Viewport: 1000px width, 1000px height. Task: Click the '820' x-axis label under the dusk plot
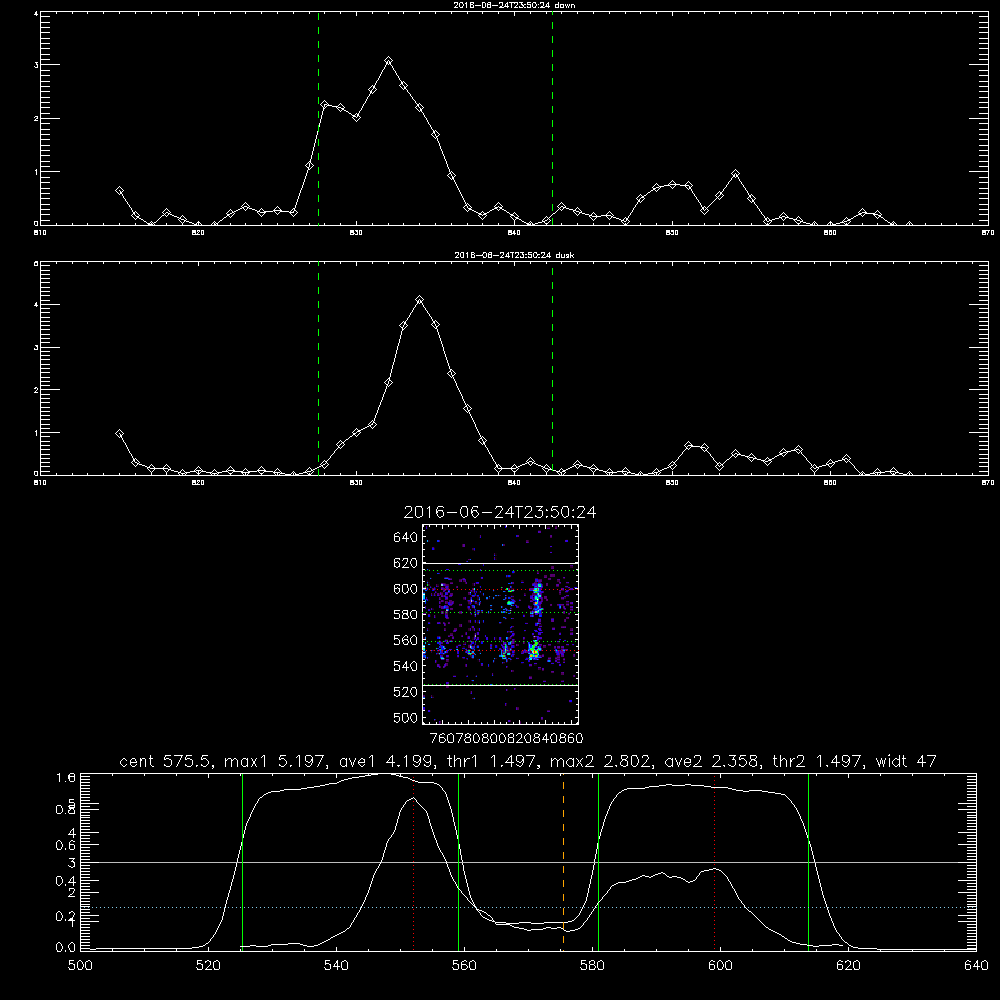pyautogui.click(x=198, y=483)
